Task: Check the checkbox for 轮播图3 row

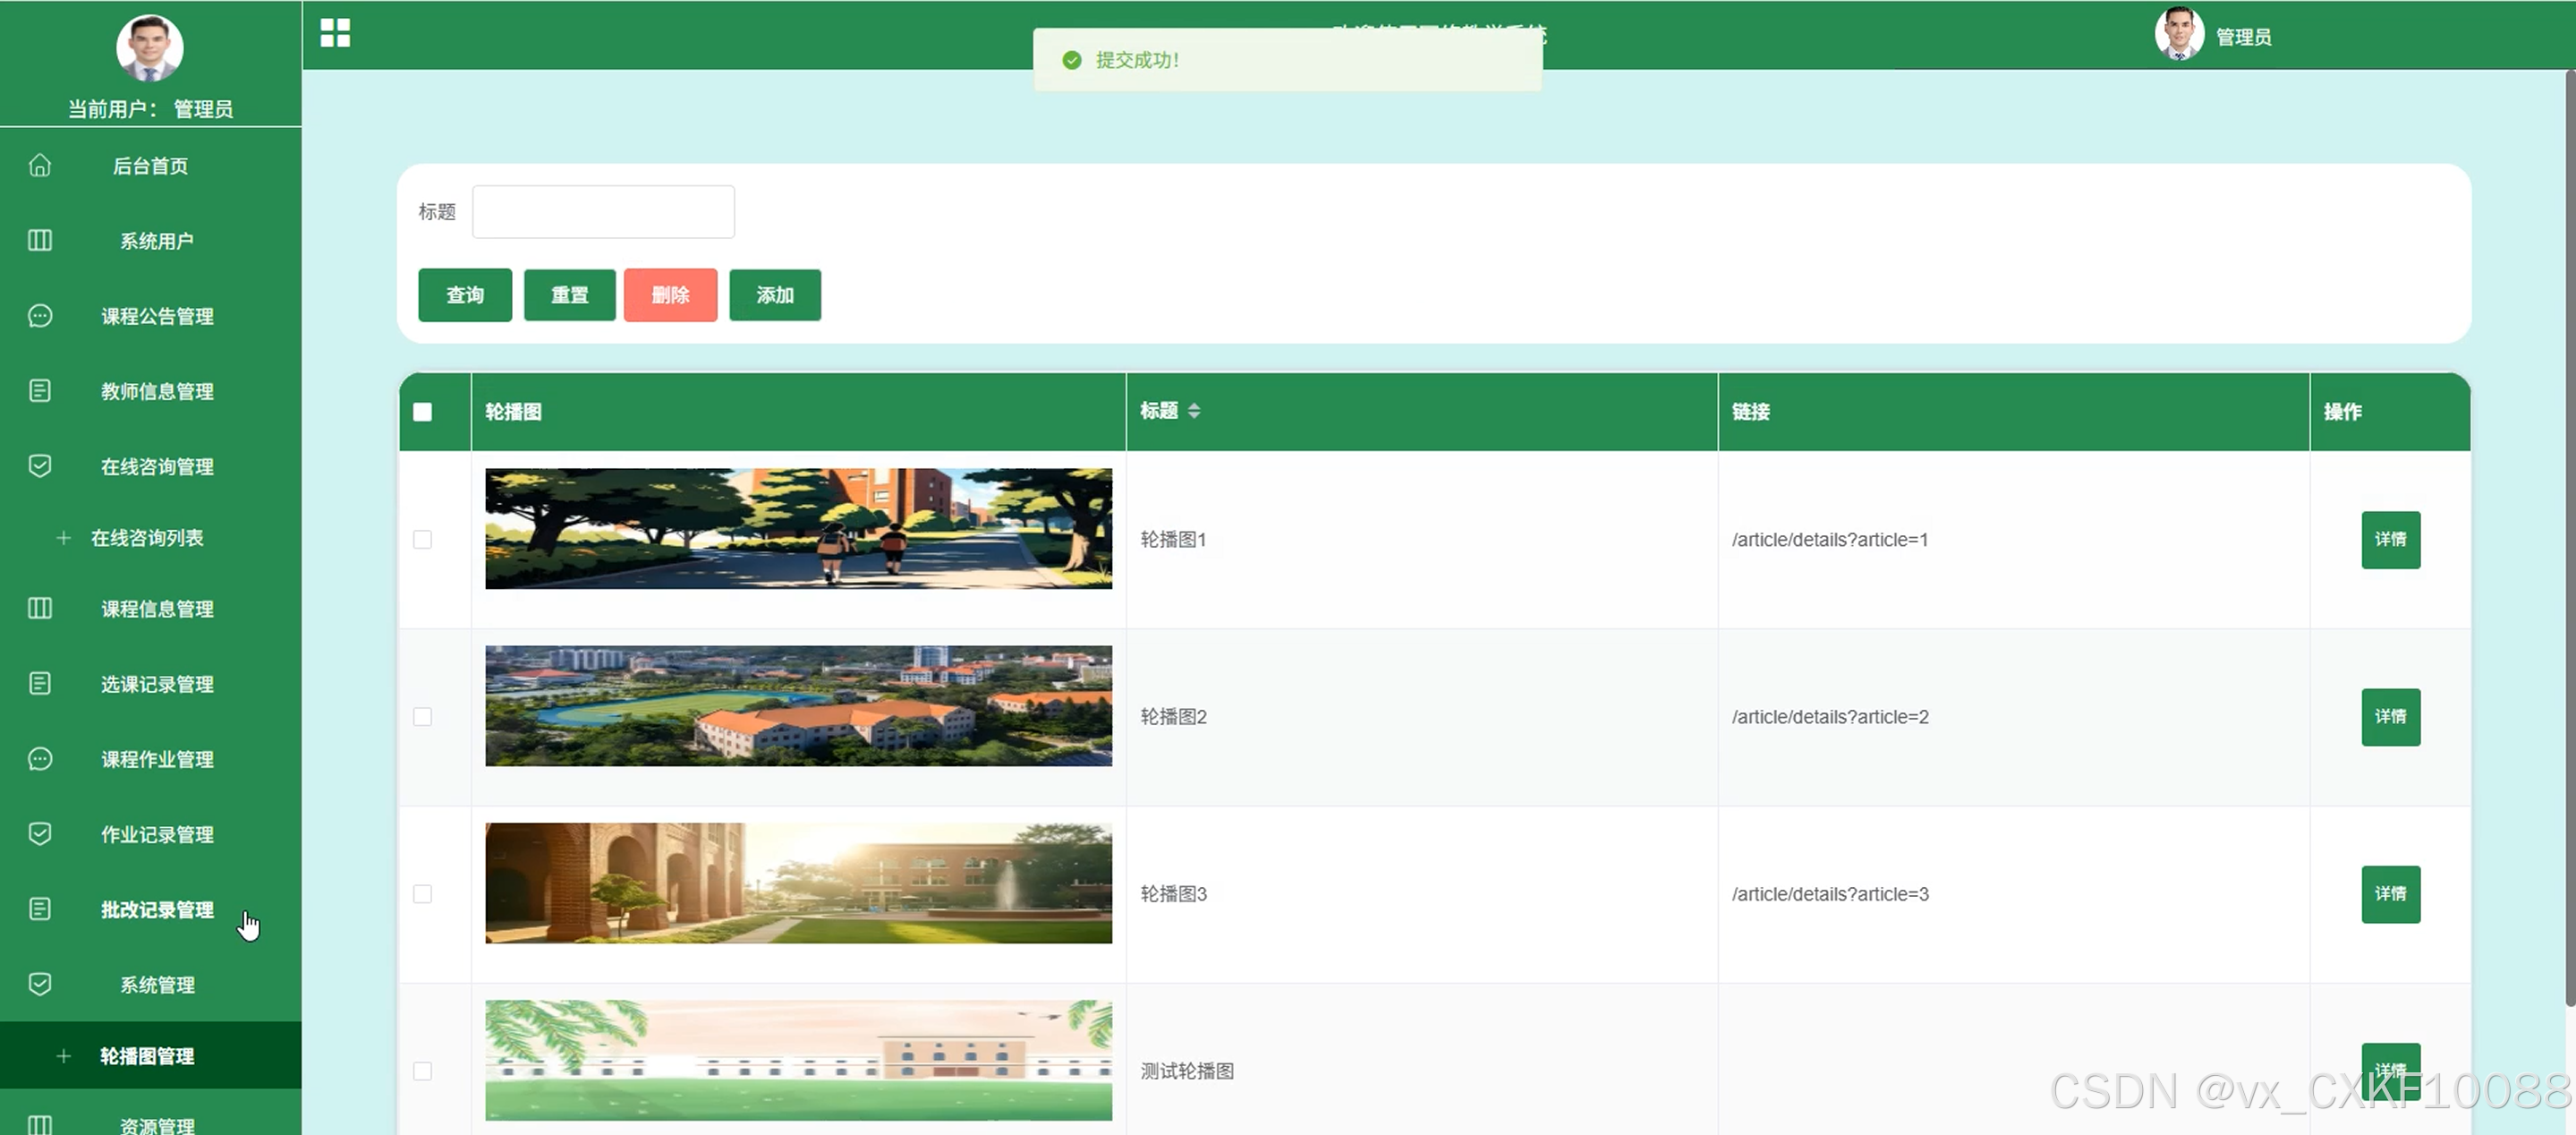Action: pos(422,894)
